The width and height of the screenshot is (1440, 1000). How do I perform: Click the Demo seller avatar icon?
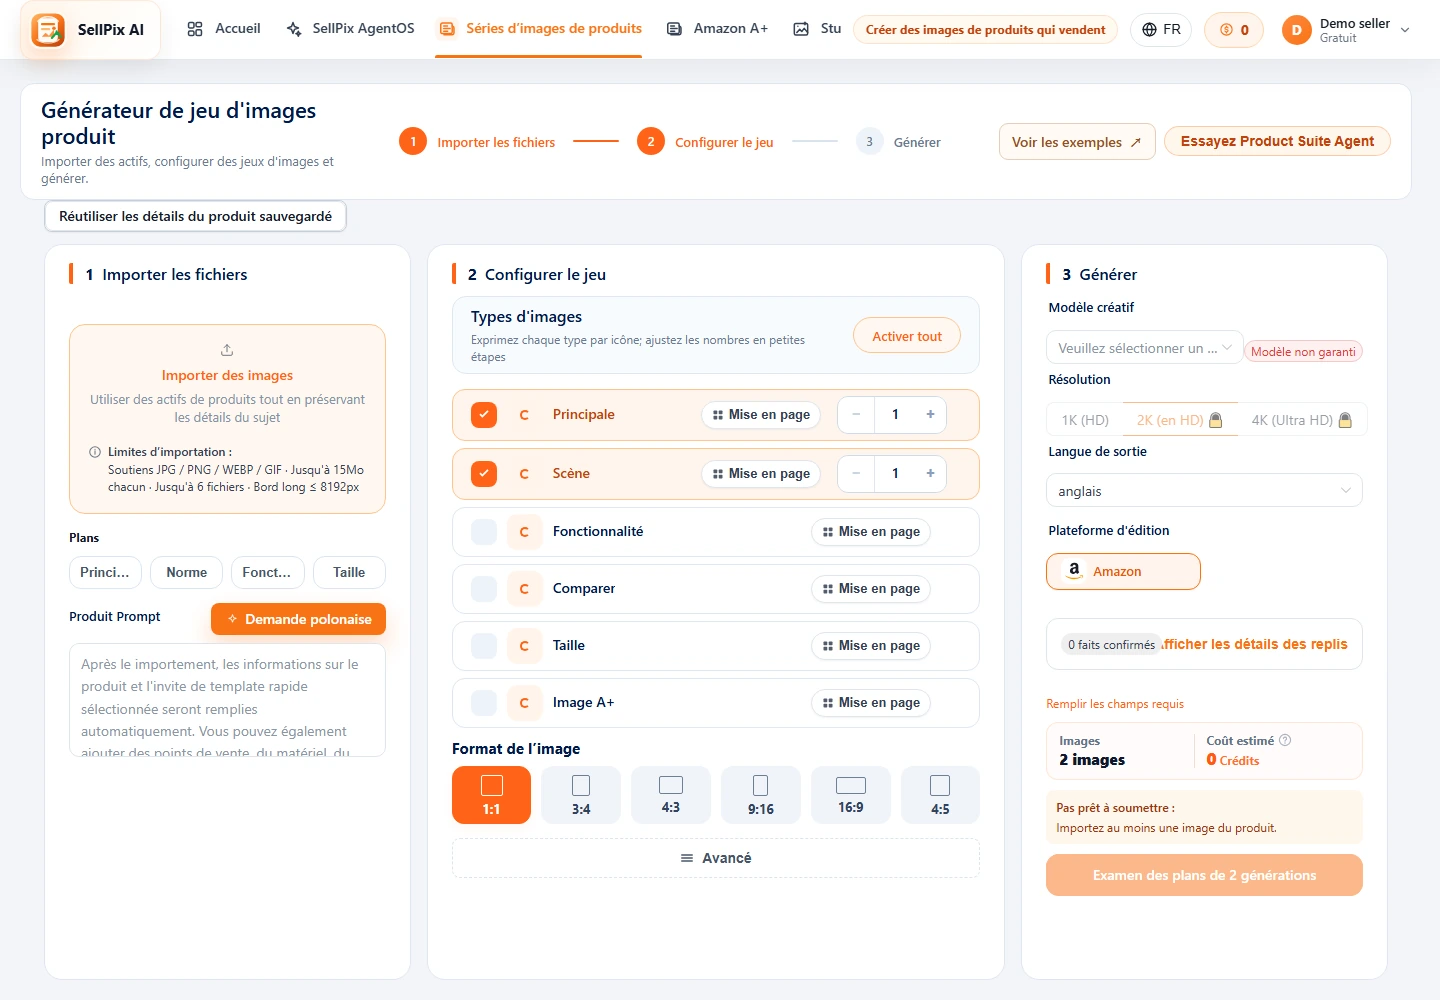(1296, 30)
